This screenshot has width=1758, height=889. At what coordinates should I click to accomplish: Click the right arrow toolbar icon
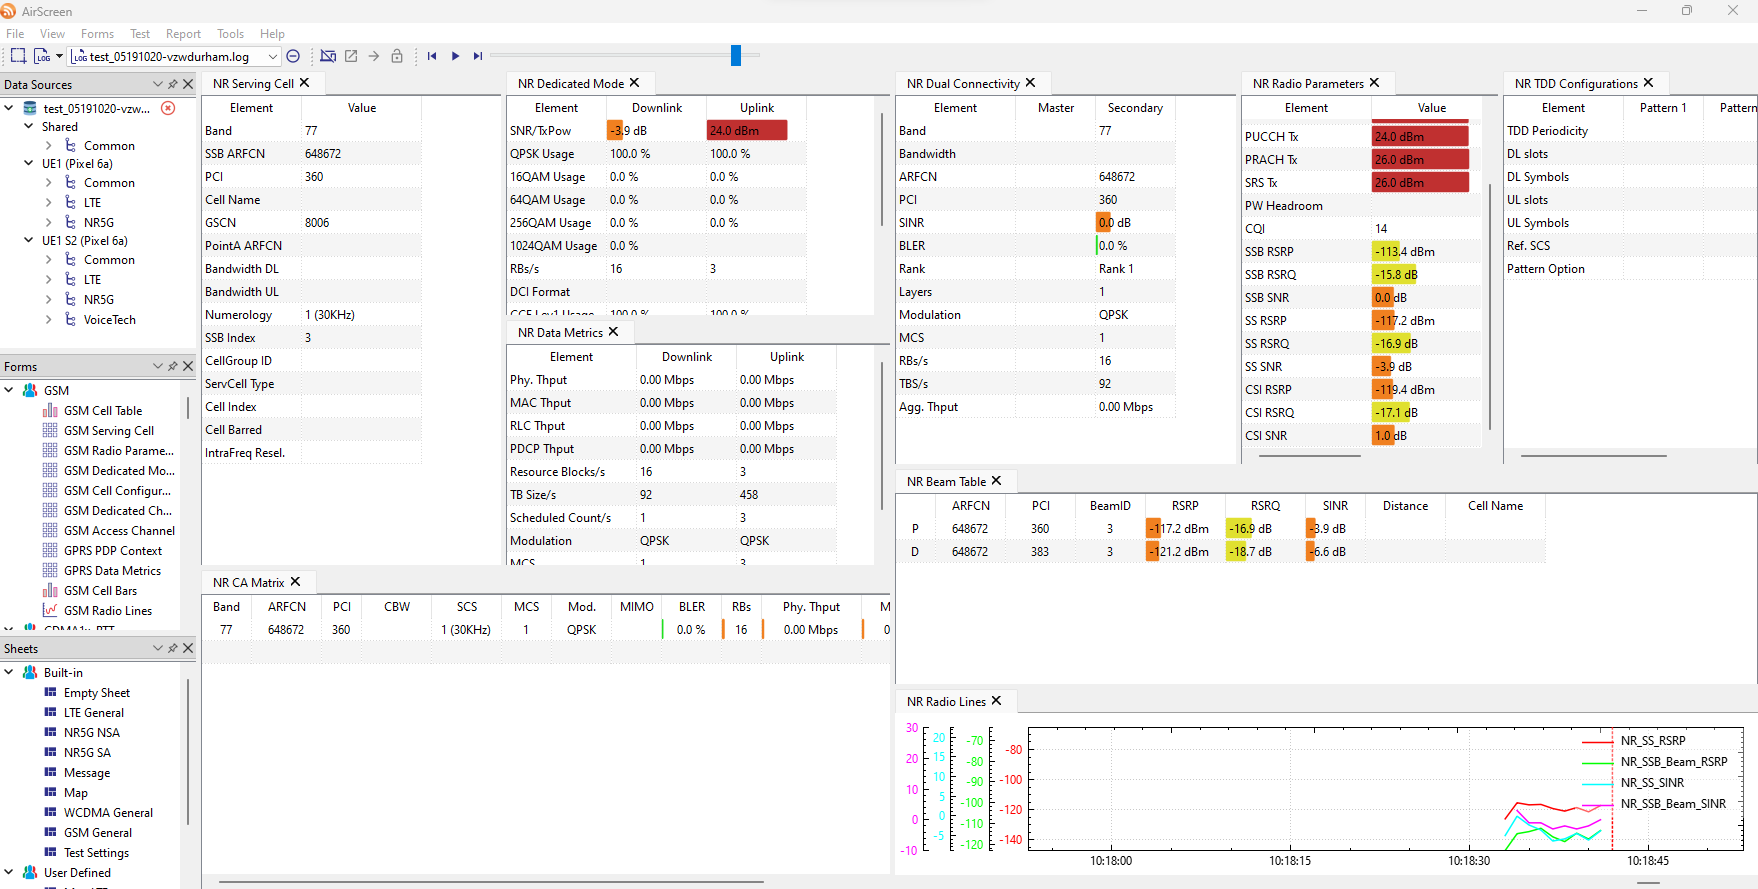pyautogui.click(x=374, y=56)
